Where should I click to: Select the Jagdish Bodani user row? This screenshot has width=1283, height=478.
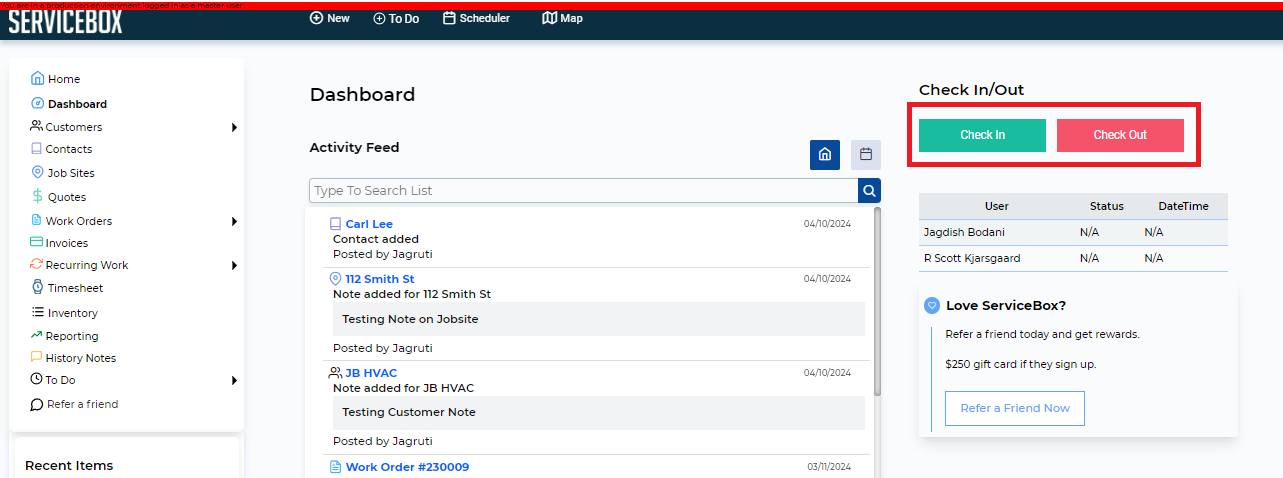pos(1073,232)
